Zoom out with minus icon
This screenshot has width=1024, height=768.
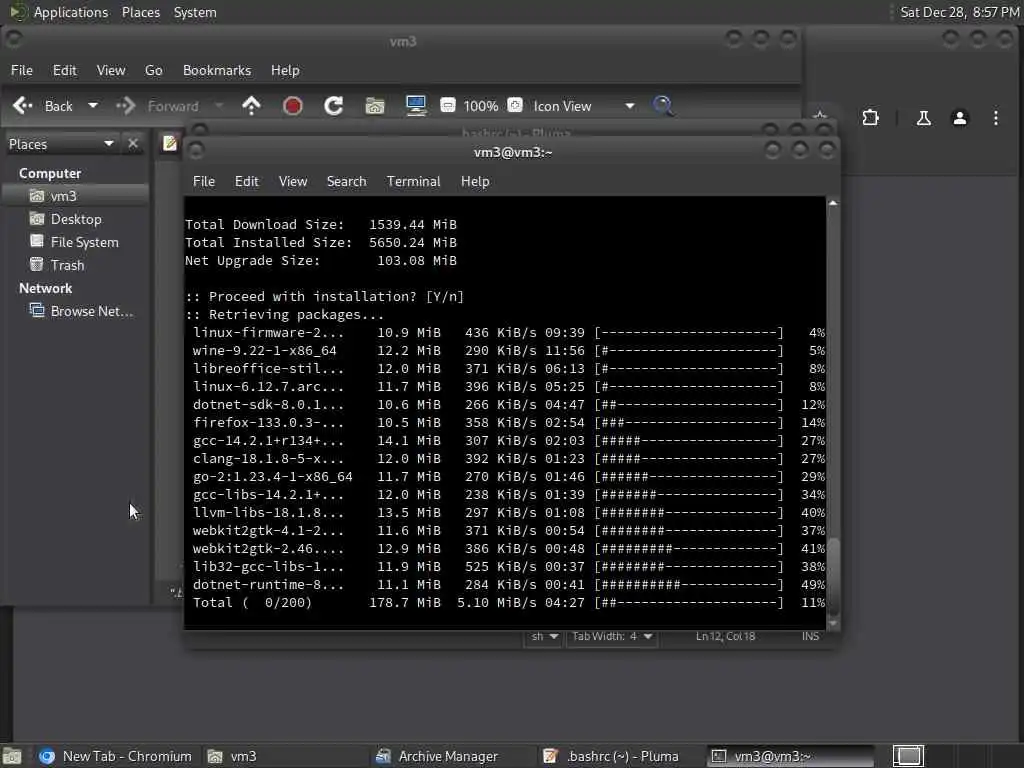click(x=448, y=105)
